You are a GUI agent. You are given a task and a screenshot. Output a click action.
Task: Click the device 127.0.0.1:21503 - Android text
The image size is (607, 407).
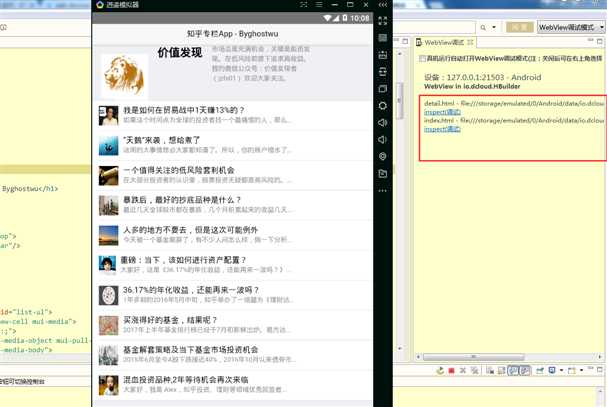tap(482, 77)
